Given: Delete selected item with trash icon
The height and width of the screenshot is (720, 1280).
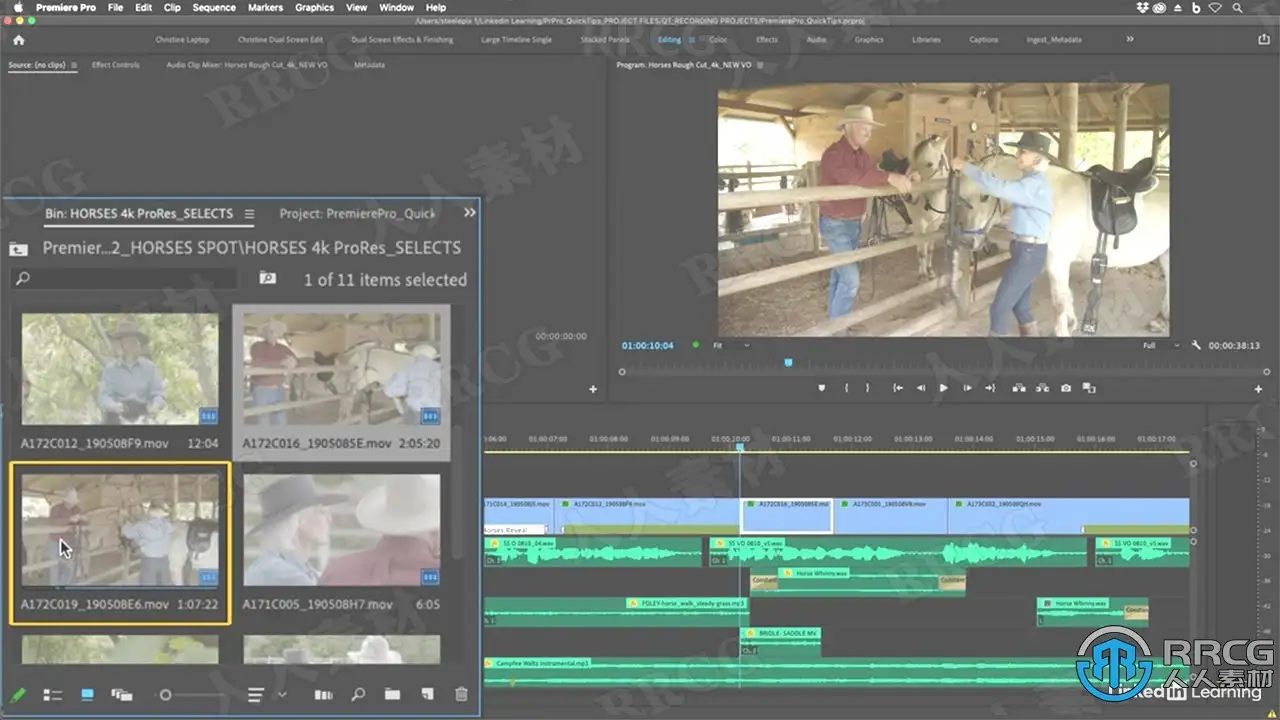Looking at the screenshot, I should click(461, 694).
